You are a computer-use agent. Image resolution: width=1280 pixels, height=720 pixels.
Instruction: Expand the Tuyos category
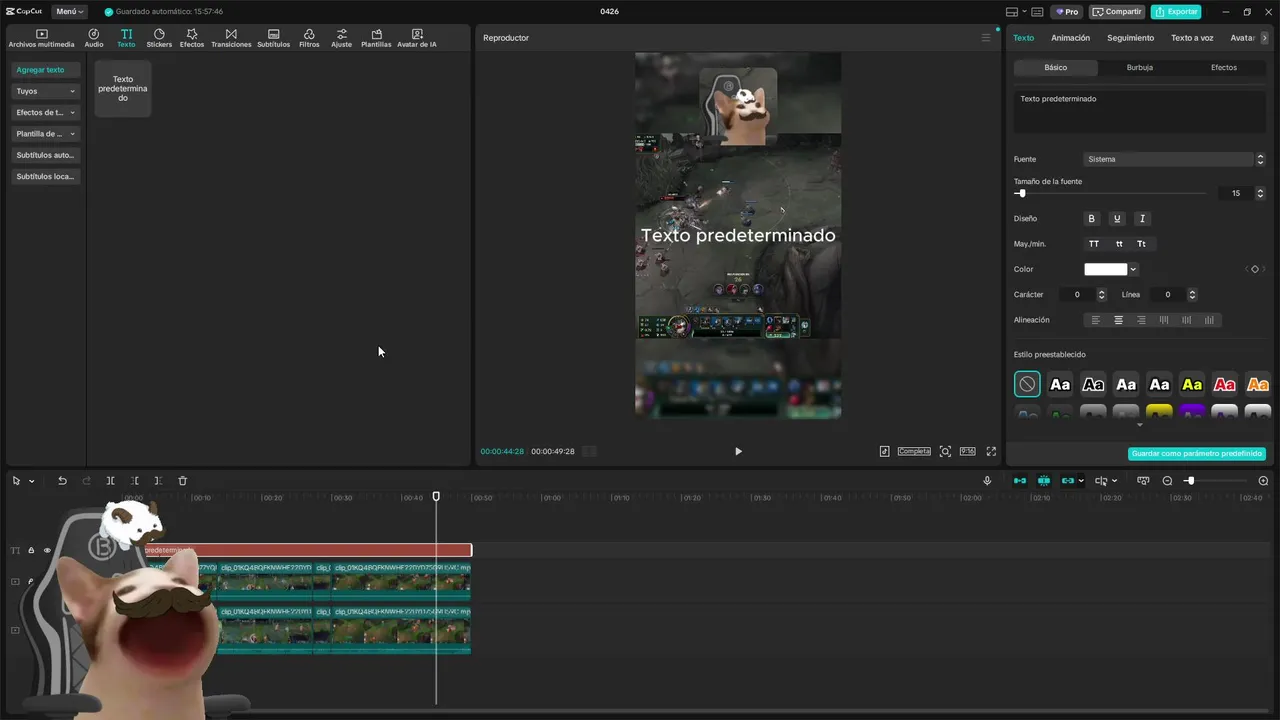[x=46, y=91]
